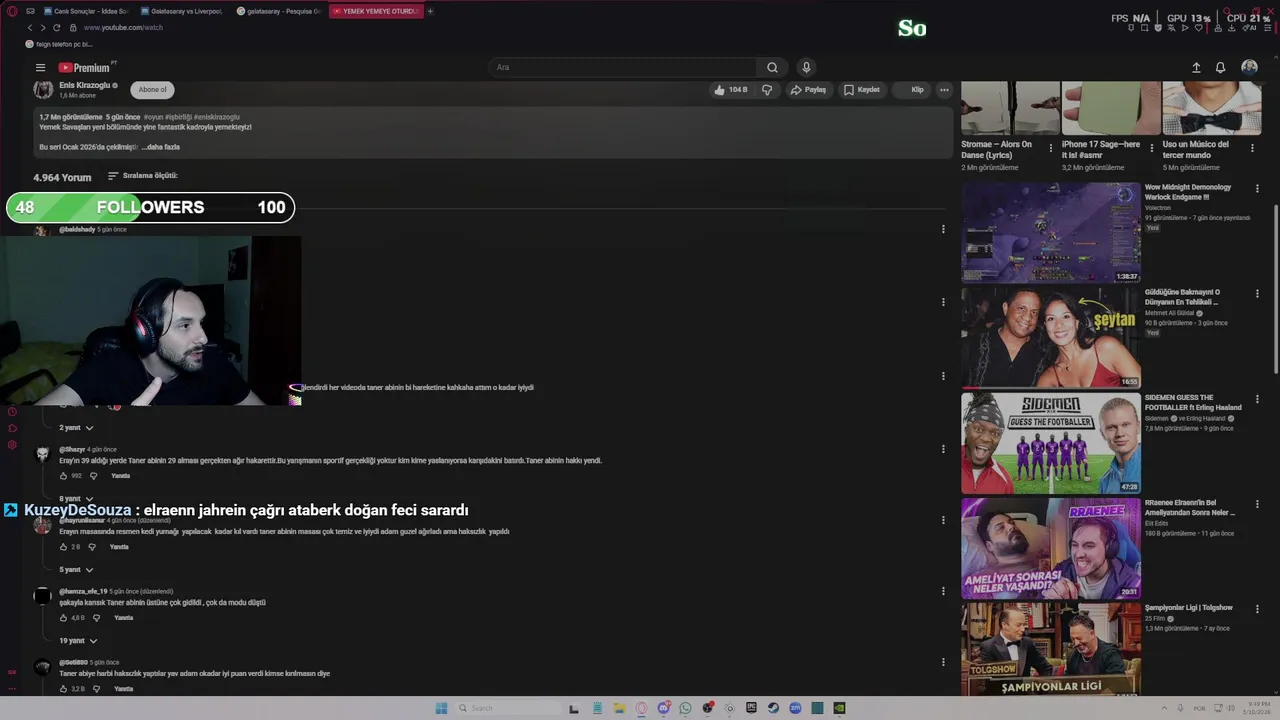Like @Seti880 comment with 3,2 B likes
1280x720 pixels.
(x=63, y=689)
